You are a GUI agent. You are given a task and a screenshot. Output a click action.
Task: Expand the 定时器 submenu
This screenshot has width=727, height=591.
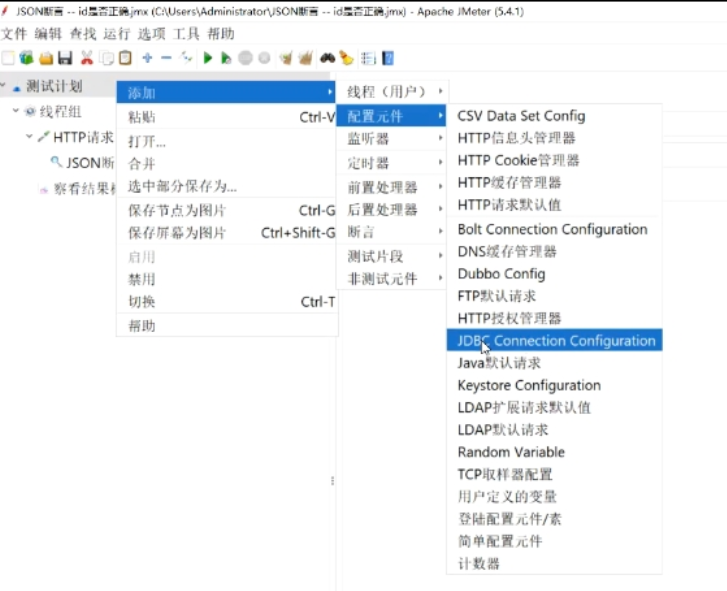click(391, 163)
